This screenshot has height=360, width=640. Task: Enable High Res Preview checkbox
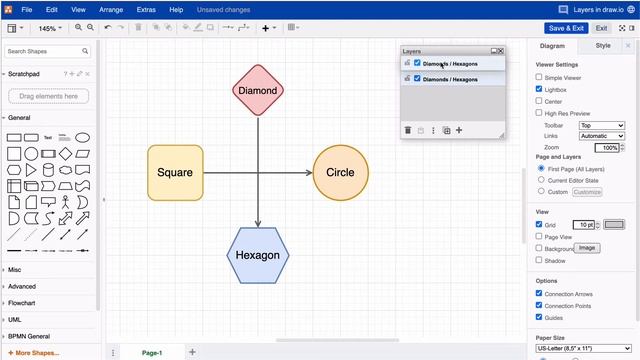(539, 112)
